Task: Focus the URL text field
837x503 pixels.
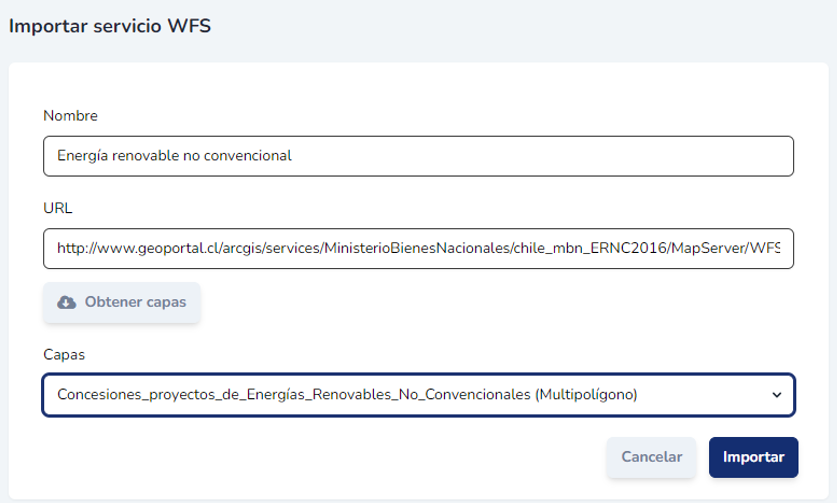Action: tap(418, 248)
